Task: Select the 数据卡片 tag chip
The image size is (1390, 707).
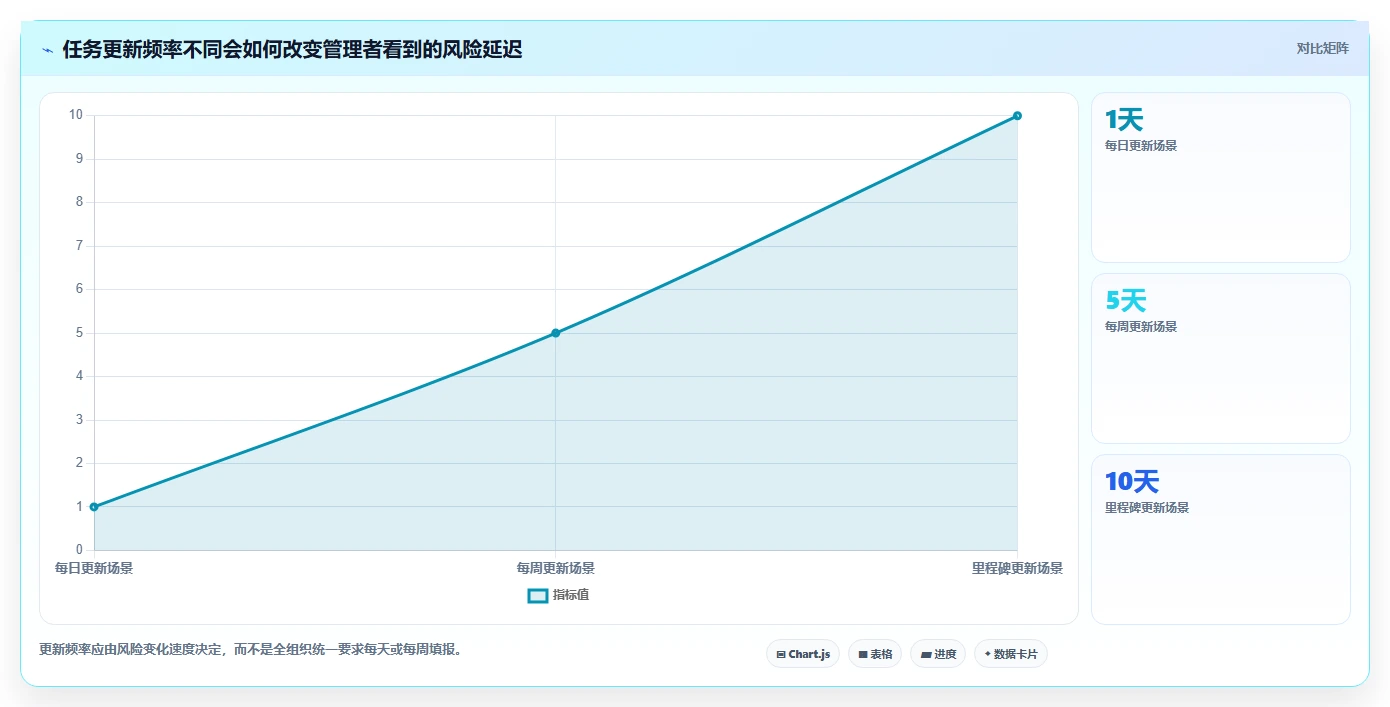Action: [x=1011, y=654]
